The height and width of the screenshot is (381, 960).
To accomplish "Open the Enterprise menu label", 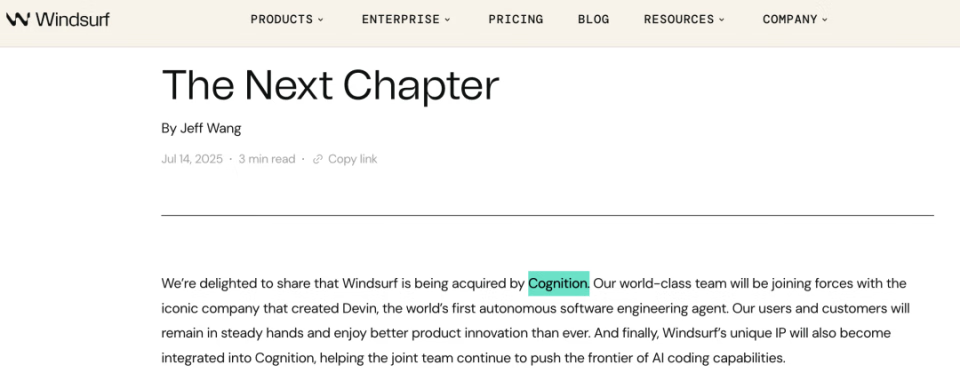I will [400, 19].
